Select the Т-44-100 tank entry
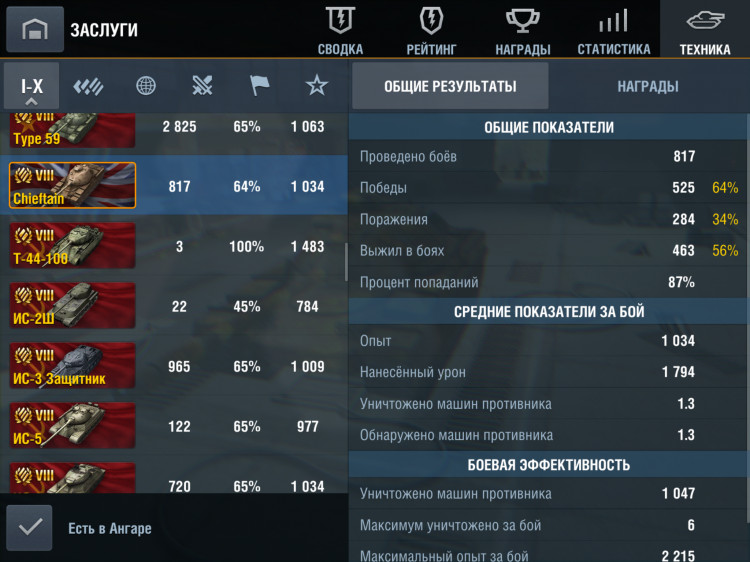750x562 pixels. click(174, 245)
